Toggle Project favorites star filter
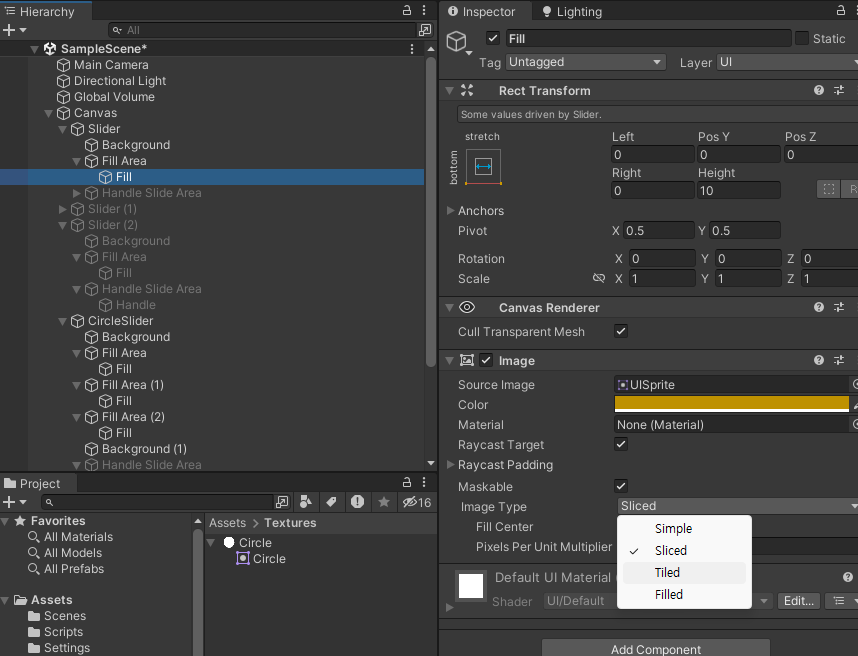 (384, 502)
